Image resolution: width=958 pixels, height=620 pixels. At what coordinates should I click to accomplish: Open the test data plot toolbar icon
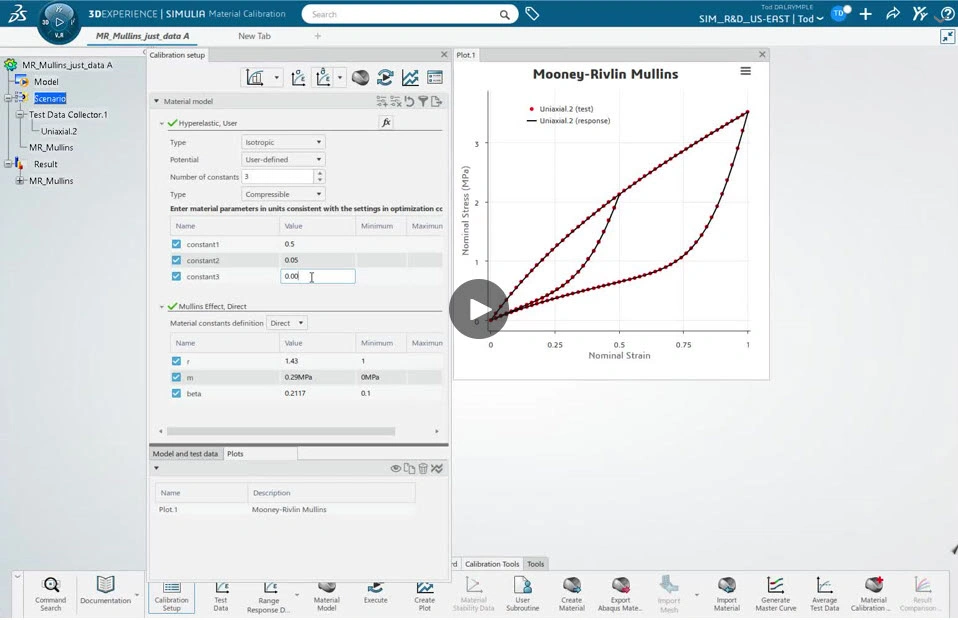point(255,78)
